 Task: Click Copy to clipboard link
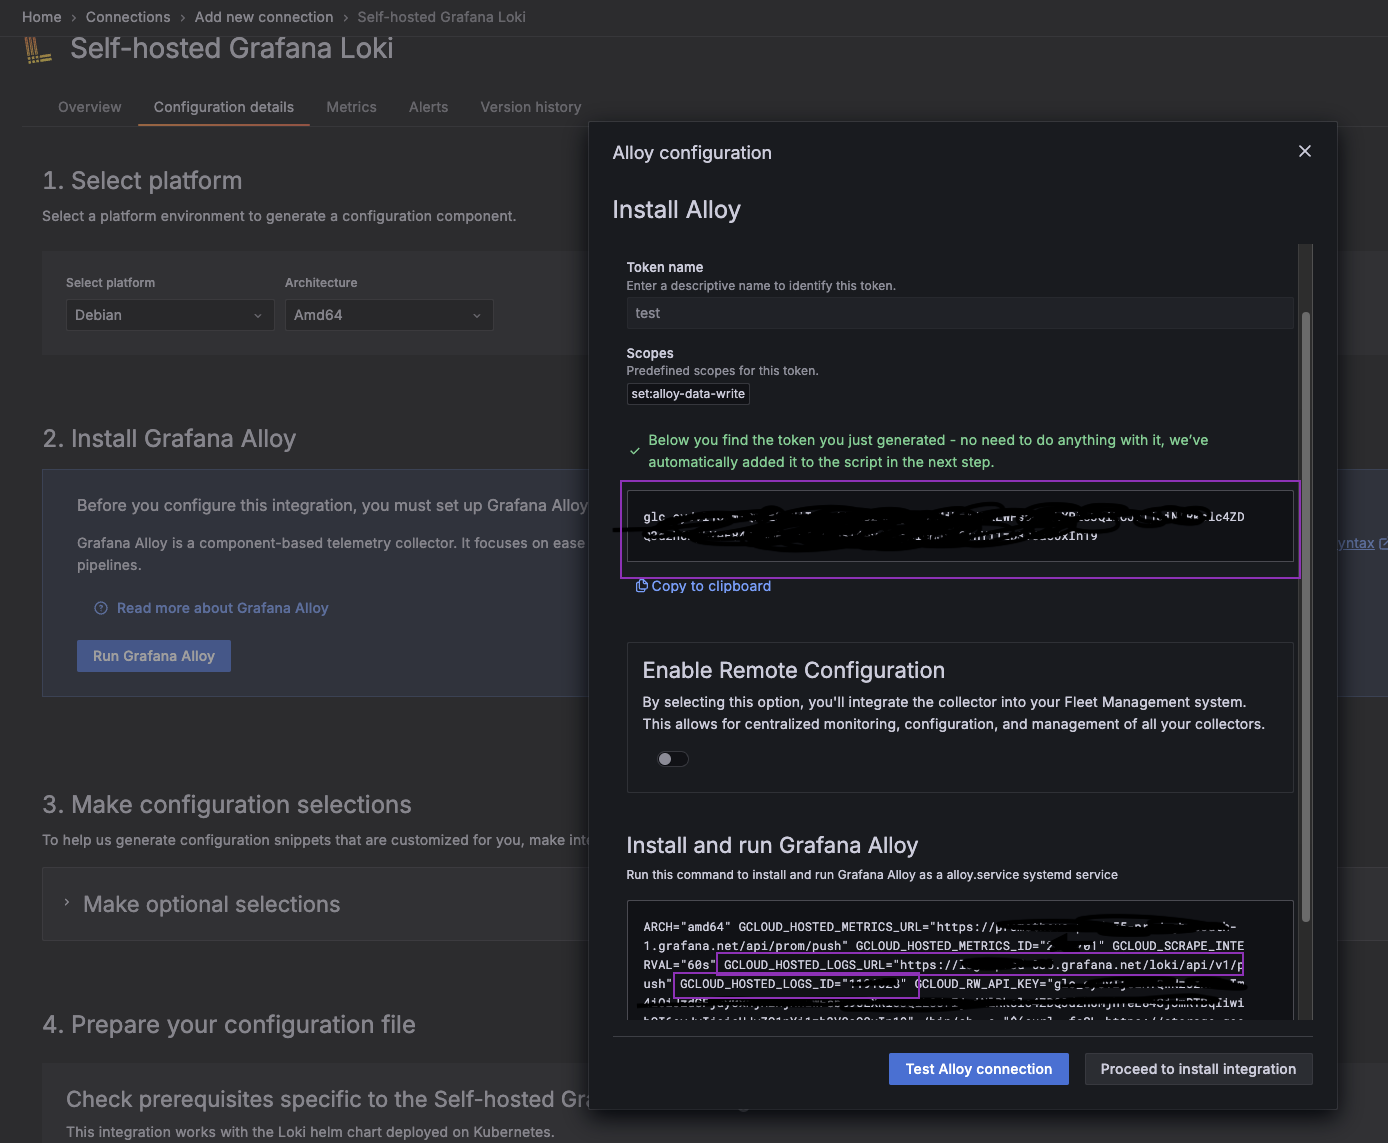point(711,586)
